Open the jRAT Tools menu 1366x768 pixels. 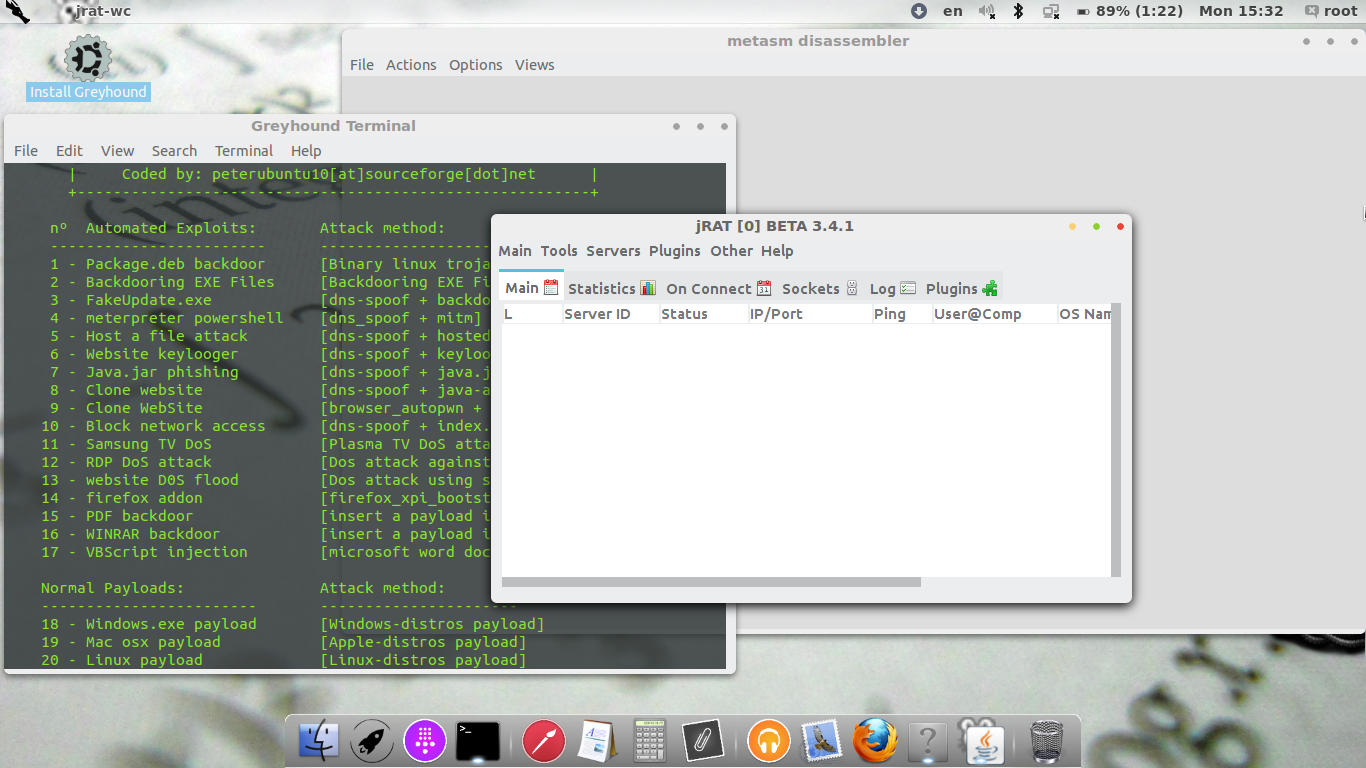[x=559, y=251]
